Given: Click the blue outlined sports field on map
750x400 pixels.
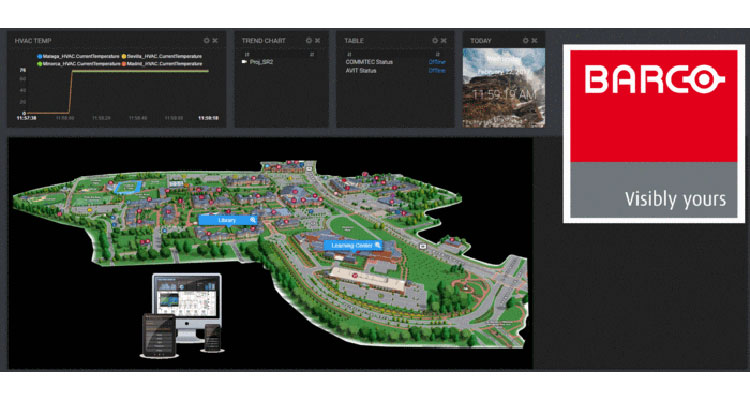Looking at the screenshot, I should [128, 187].
